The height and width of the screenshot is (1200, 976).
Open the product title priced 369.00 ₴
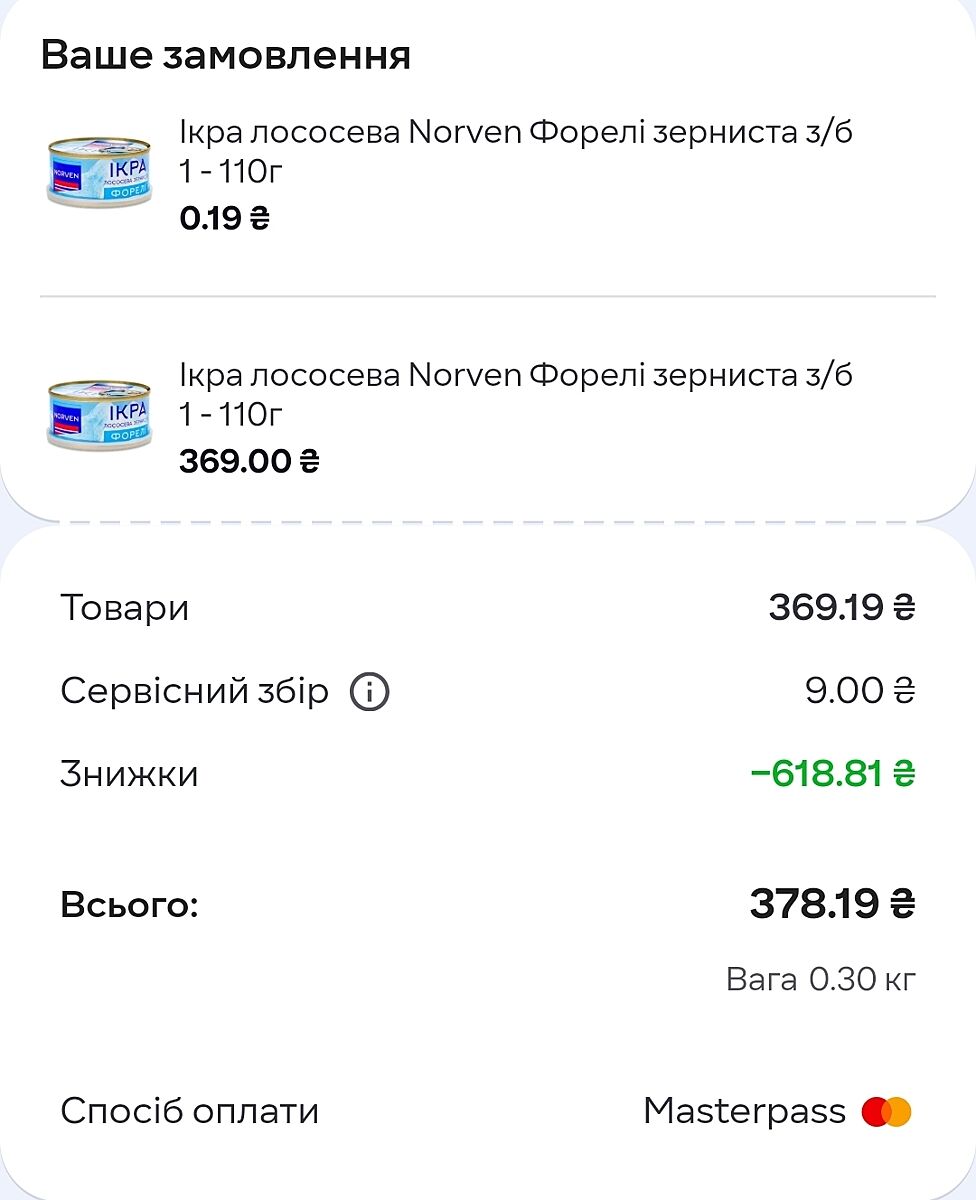tap(515, 375)
